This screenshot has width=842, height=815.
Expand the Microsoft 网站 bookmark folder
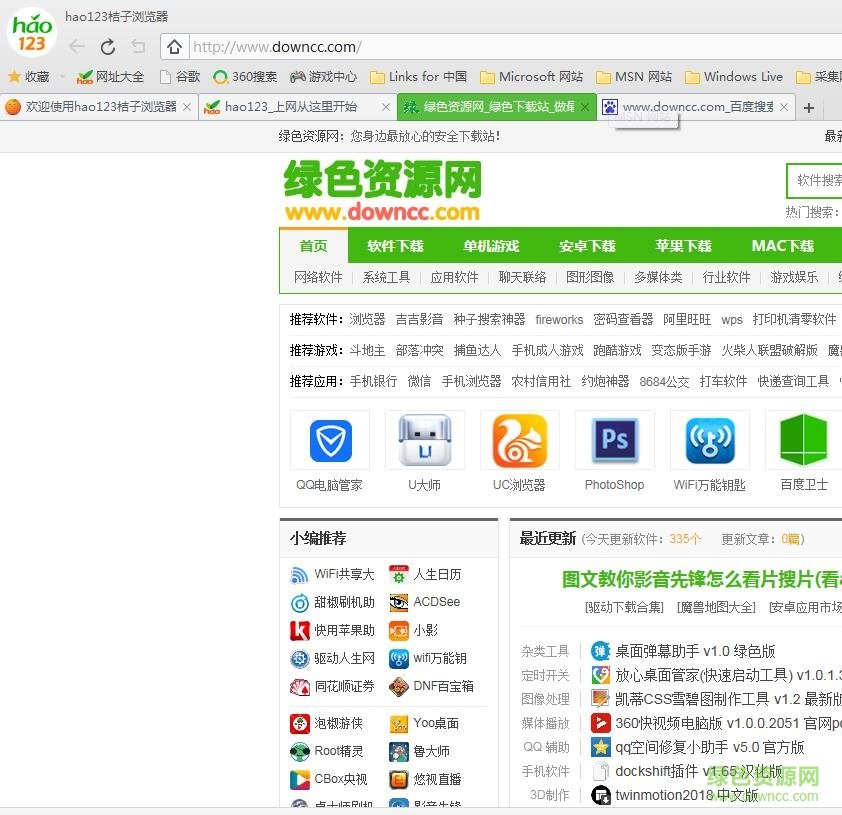coord(531,77)
